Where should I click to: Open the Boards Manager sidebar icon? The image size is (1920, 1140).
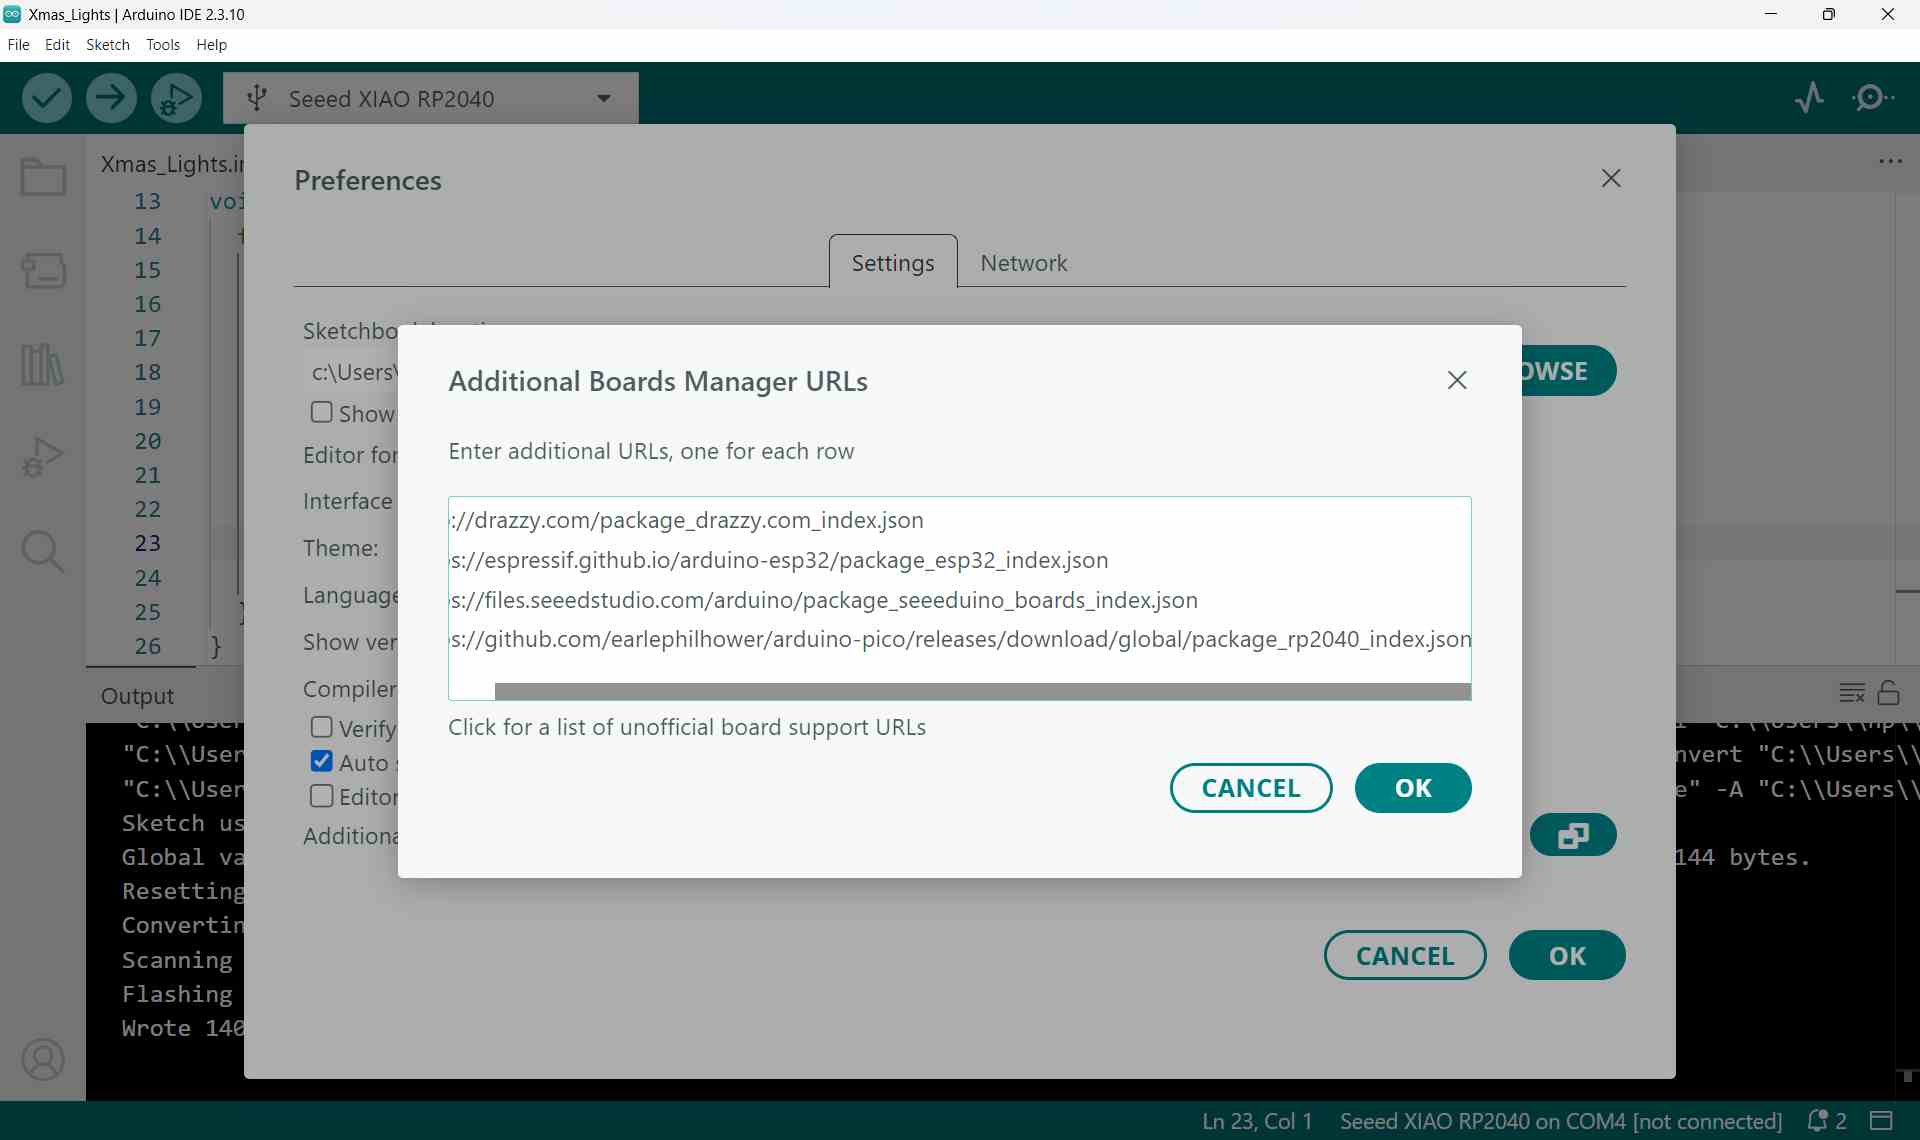tap(43, 270)
